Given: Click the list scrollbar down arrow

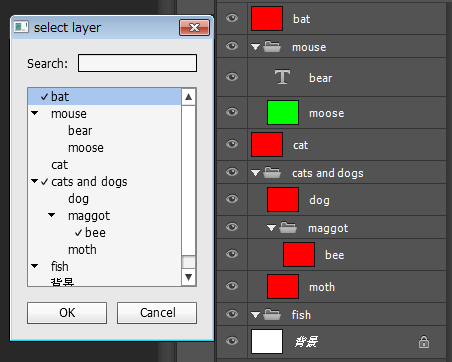Looking at the screenshot, I should pyautogui.click(x=188, y=277).
